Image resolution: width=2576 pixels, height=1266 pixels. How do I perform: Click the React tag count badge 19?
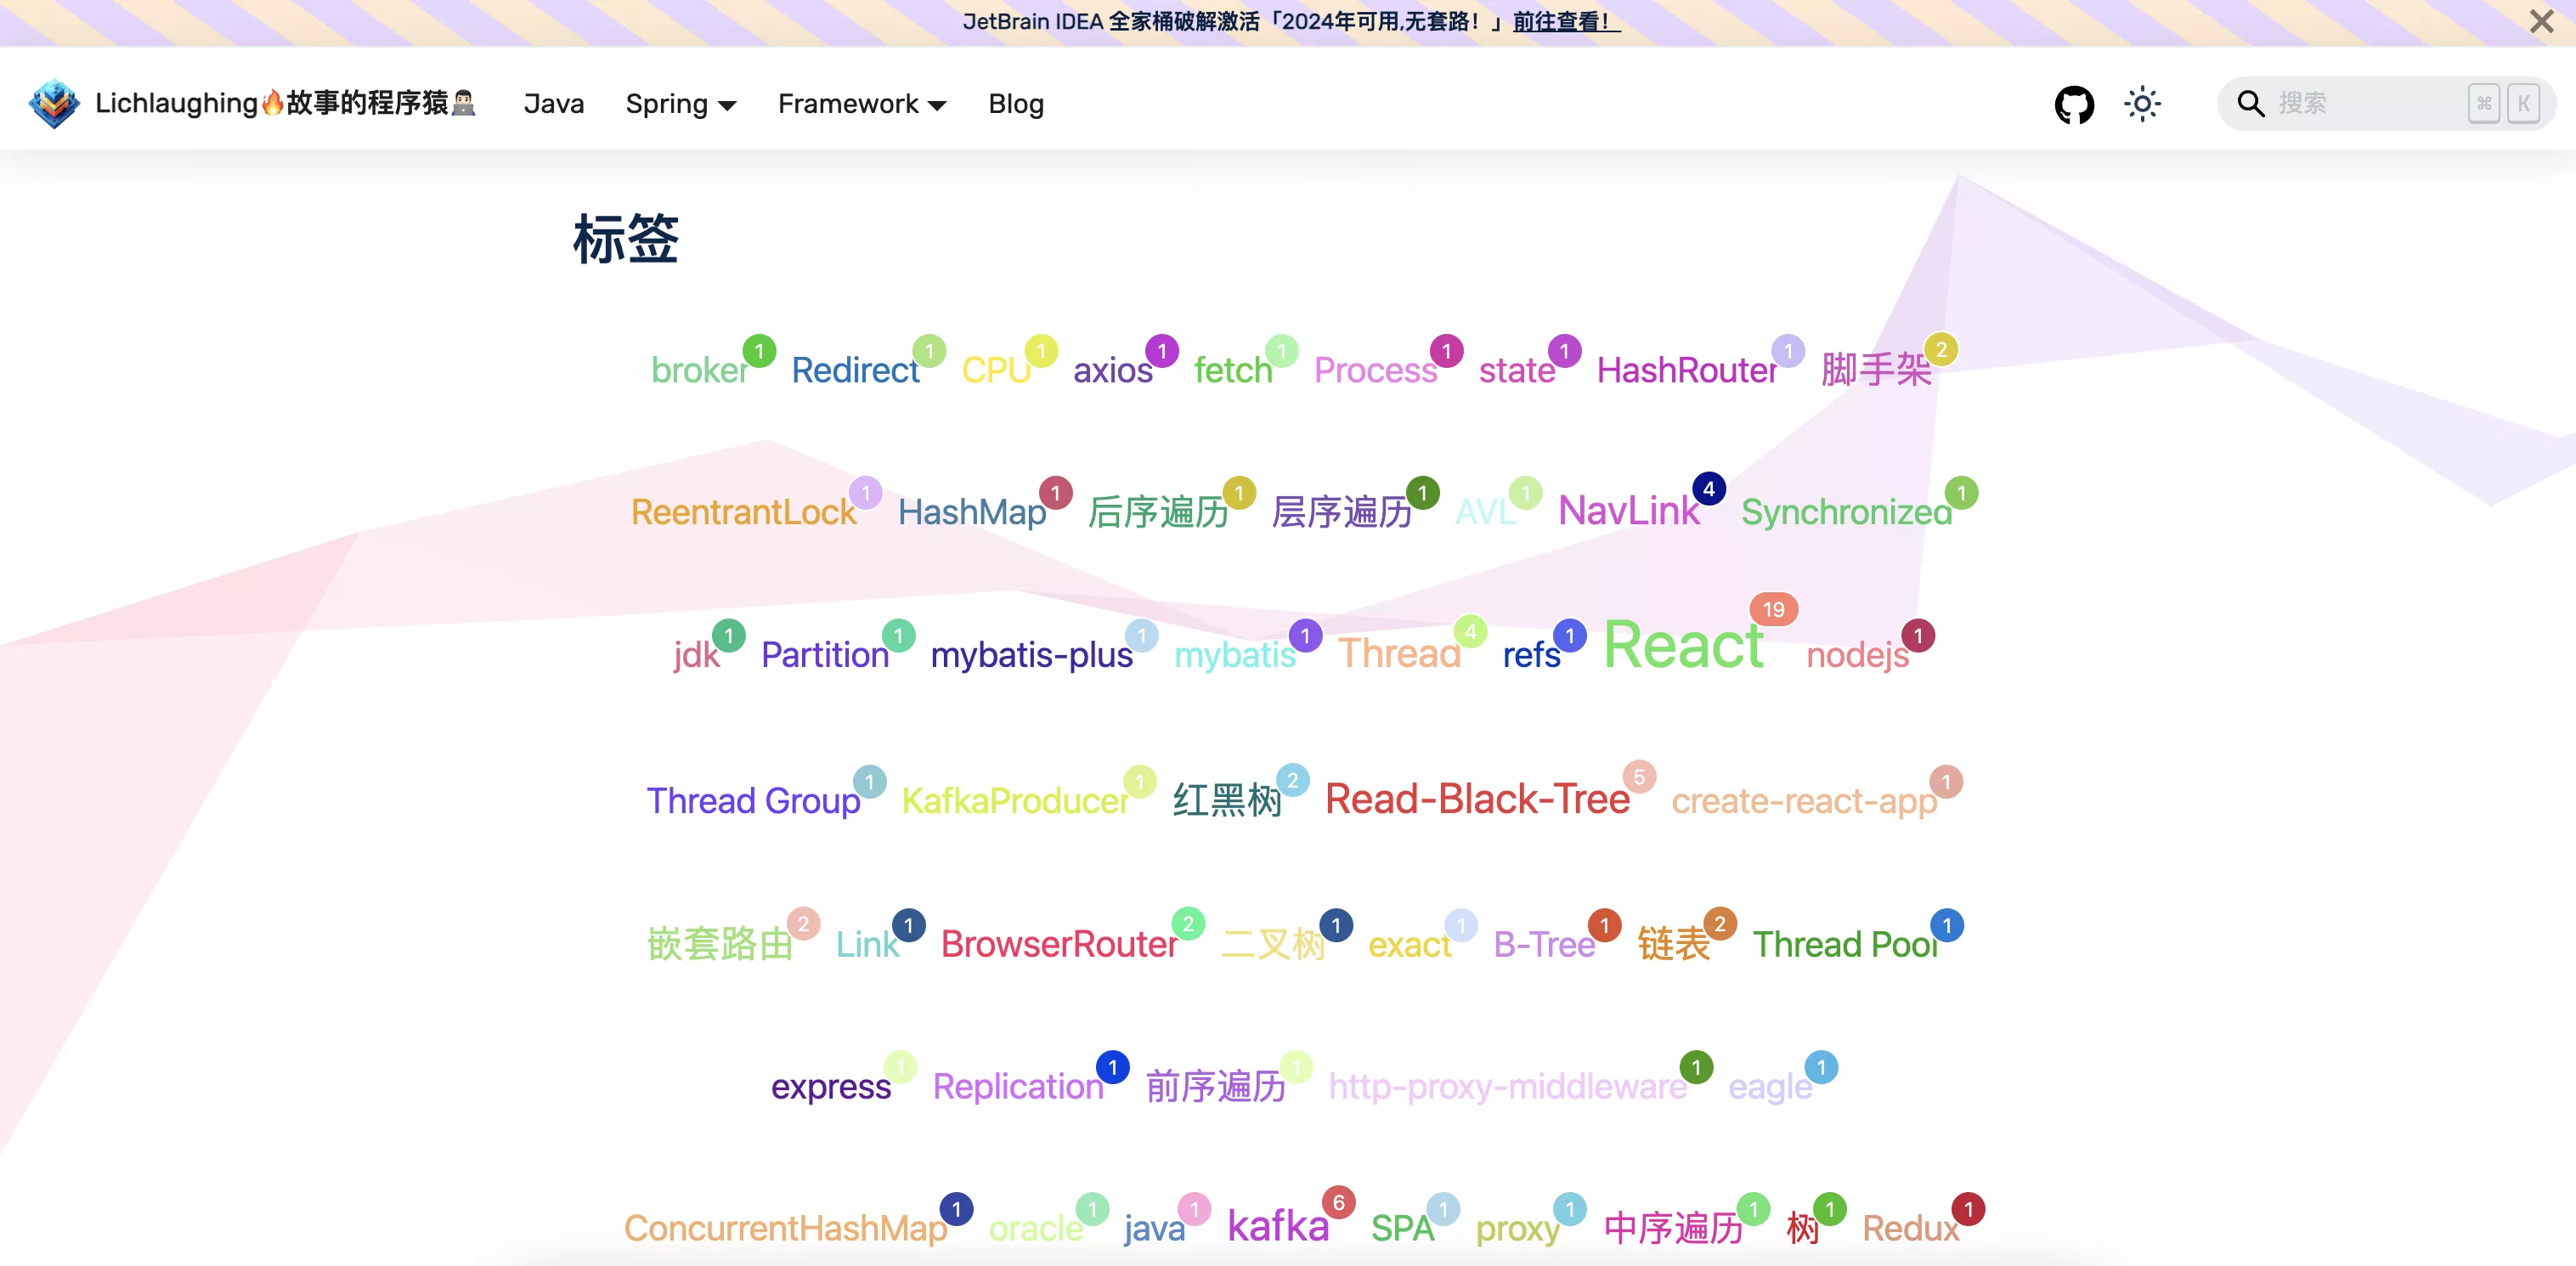[1773, 609]
